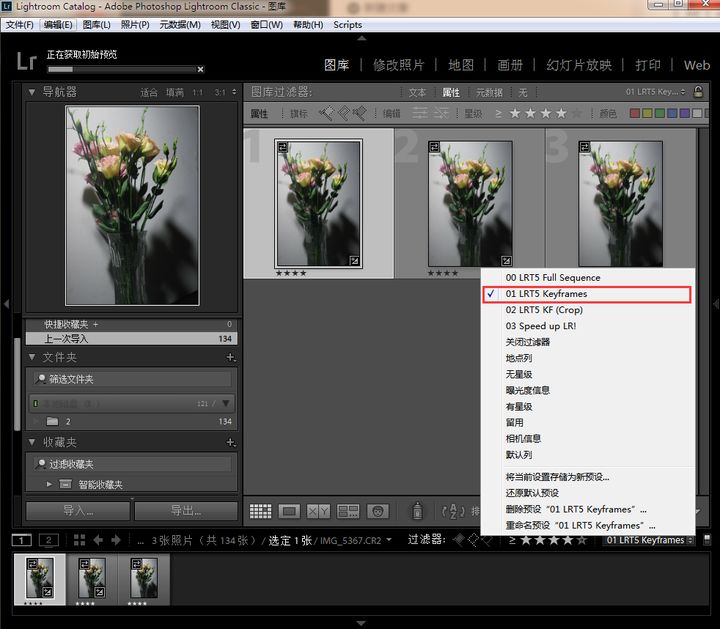Open filename IMG_5367.CR2 dropdown arrow
720x629 pixels.
point(389,540)
